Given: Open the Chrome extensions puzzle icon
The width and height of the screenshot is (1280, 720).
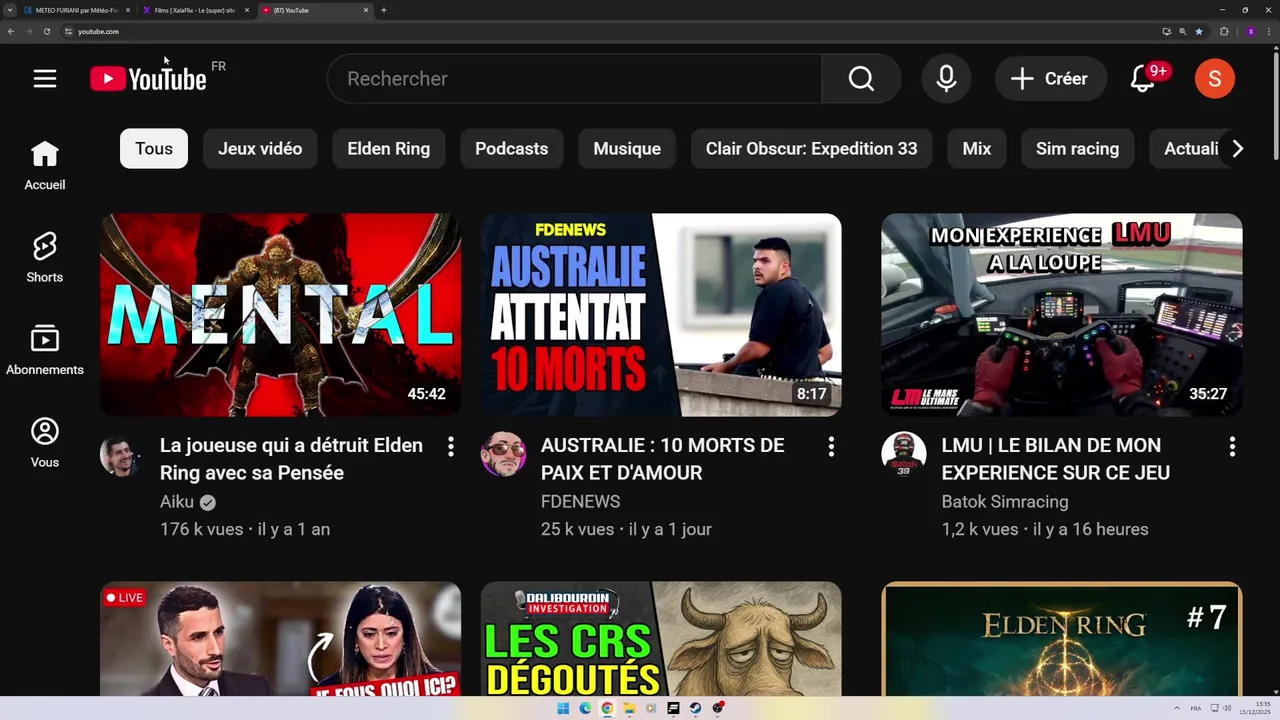Looking at the screenshot, I should click(1224, 31).
